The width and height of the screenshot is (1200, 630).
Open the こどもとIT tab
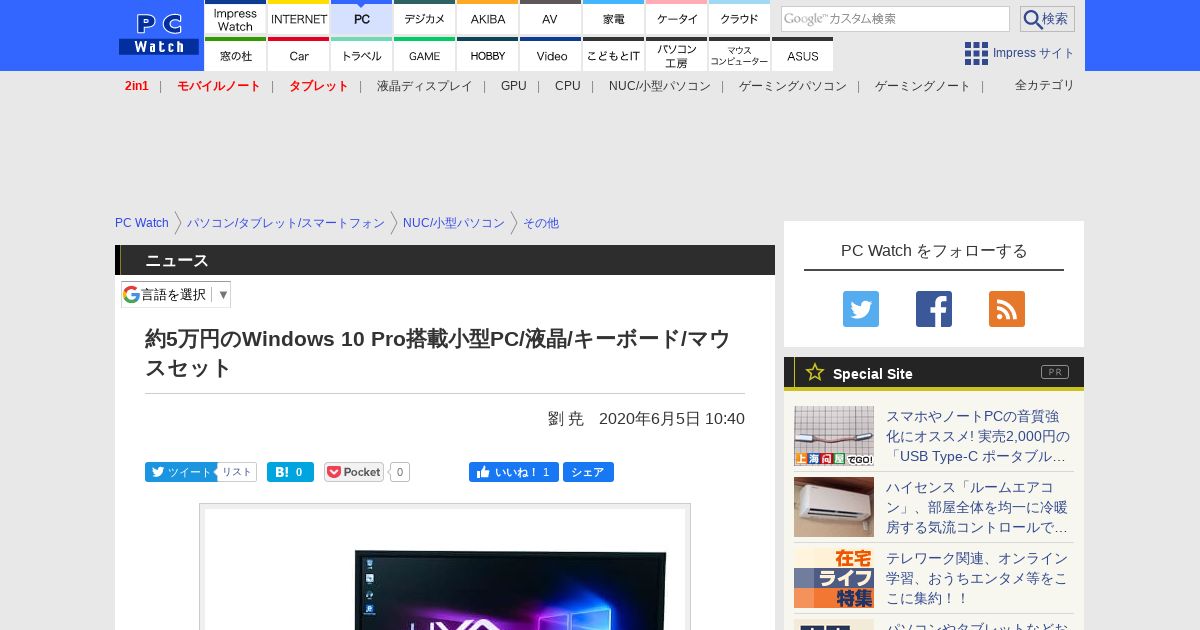pos(614,54)
